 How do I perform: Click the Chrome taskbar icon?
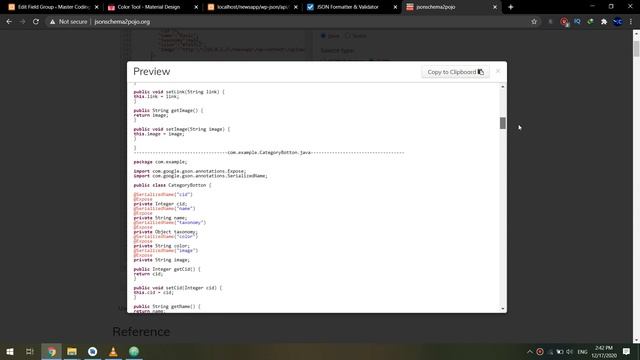point(51,351)
